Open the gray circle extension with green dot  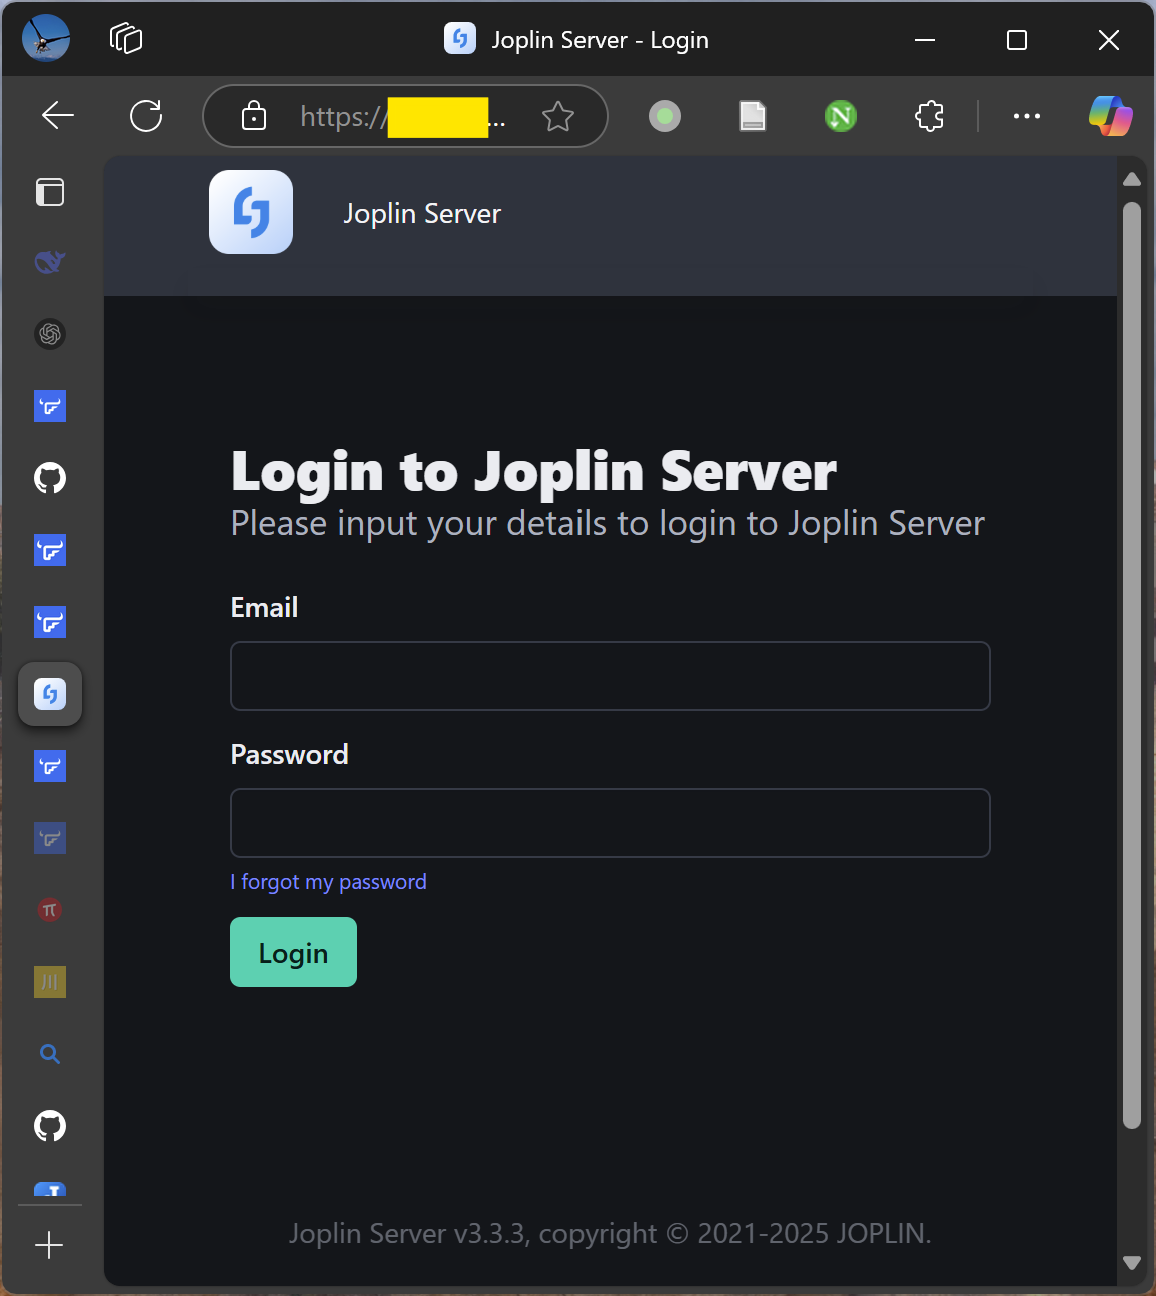[x=665, y=116]
